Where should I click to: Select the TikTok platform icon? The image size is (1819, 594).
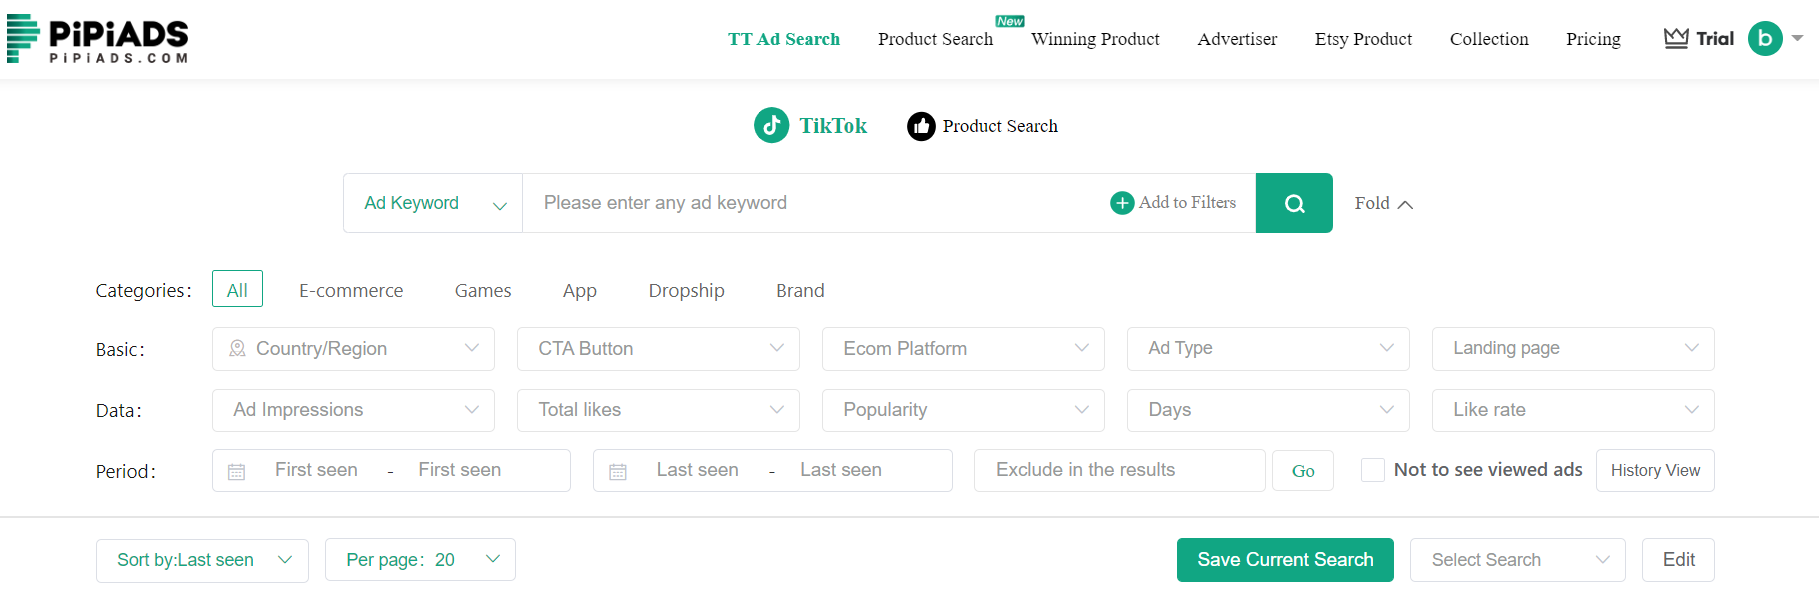coord(771,126)
